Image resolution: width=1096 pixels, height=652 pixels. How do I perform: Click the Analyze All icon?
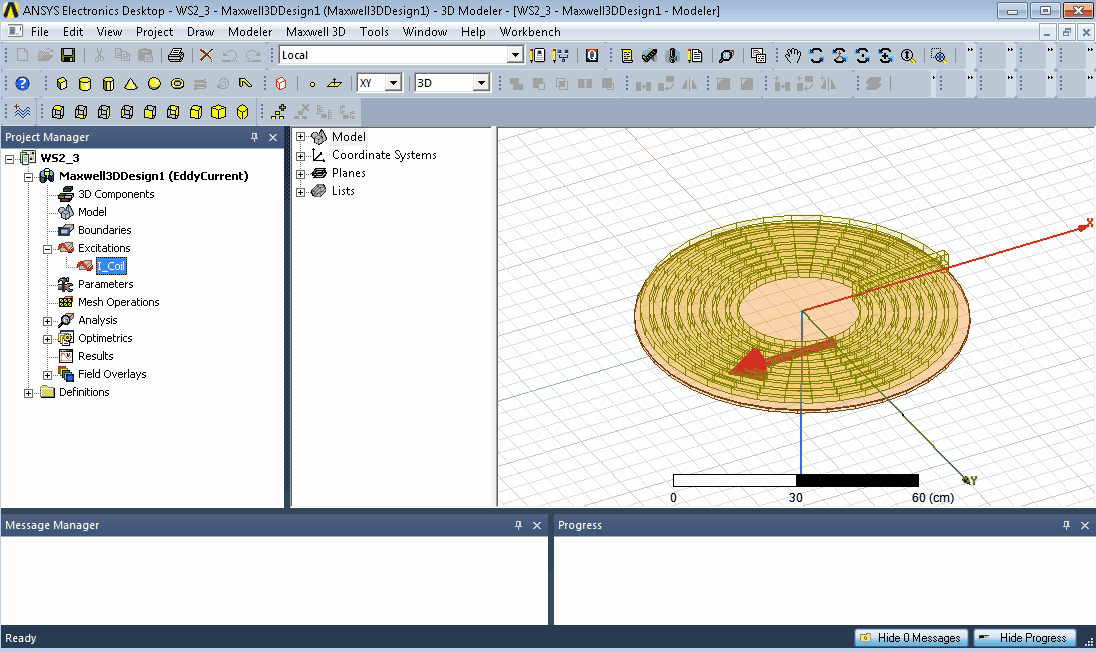coord(672,55)
